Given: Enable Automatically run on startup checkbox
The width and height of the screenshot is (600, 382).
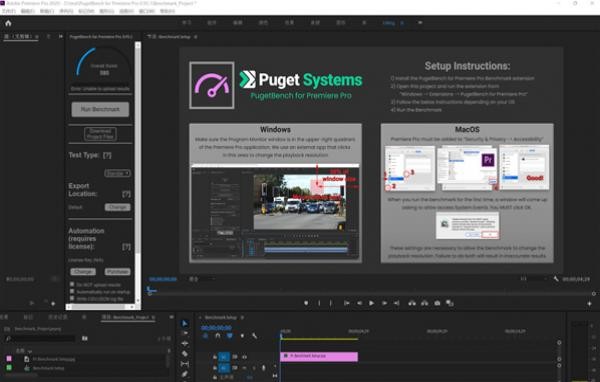Looking at the screenshot, I should 72,291.
